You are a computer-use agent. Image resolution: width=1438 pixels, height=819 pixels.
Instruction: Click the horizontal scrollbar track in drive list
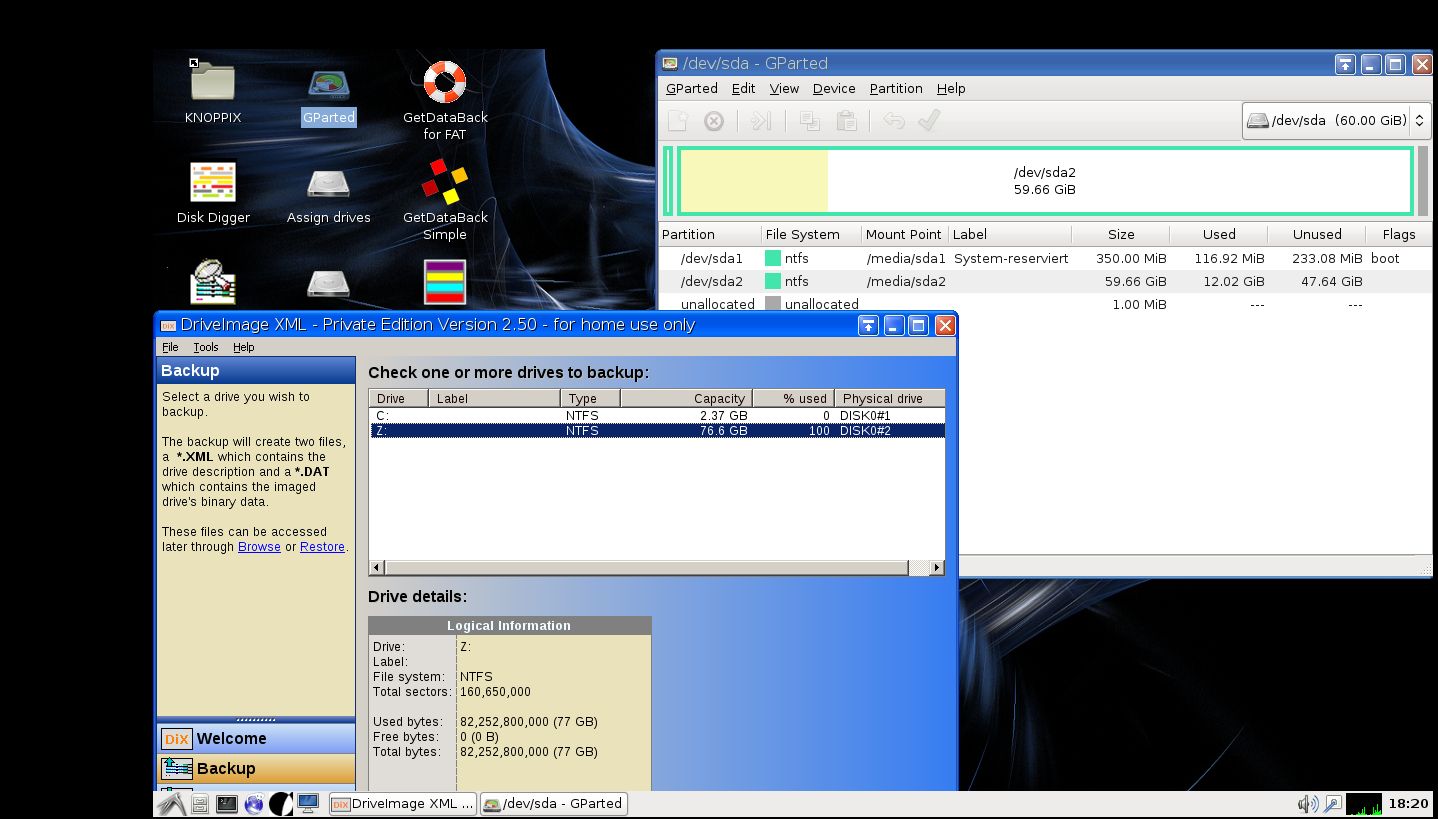tap(918, 568)
